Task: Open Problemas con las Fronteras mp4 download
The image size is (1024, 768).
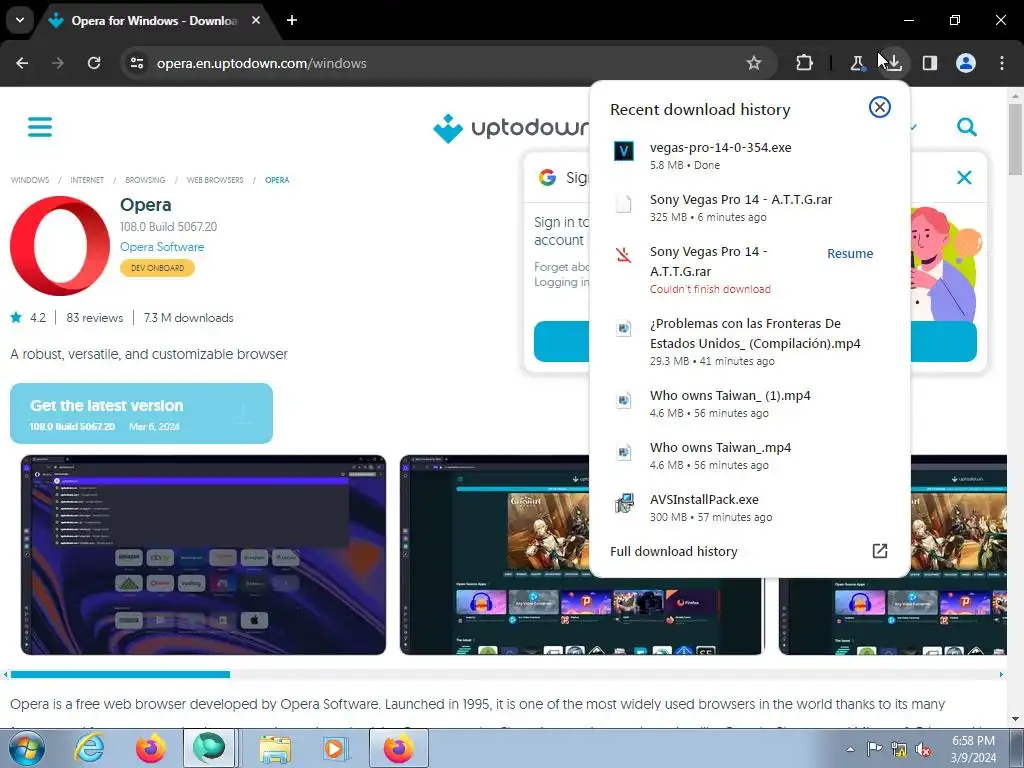Action: pos(749,342)
